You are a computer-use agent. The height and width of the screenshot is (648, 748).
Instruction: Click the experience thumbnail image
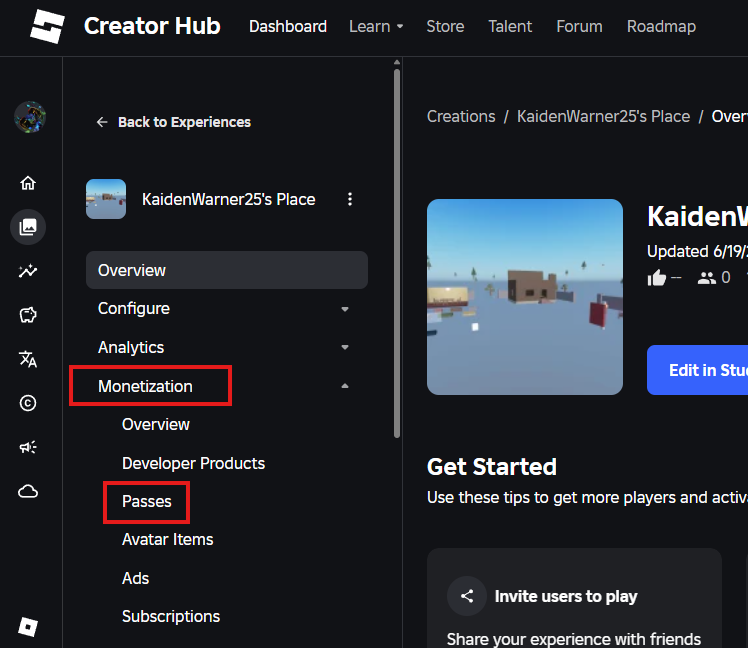(524, 297)
